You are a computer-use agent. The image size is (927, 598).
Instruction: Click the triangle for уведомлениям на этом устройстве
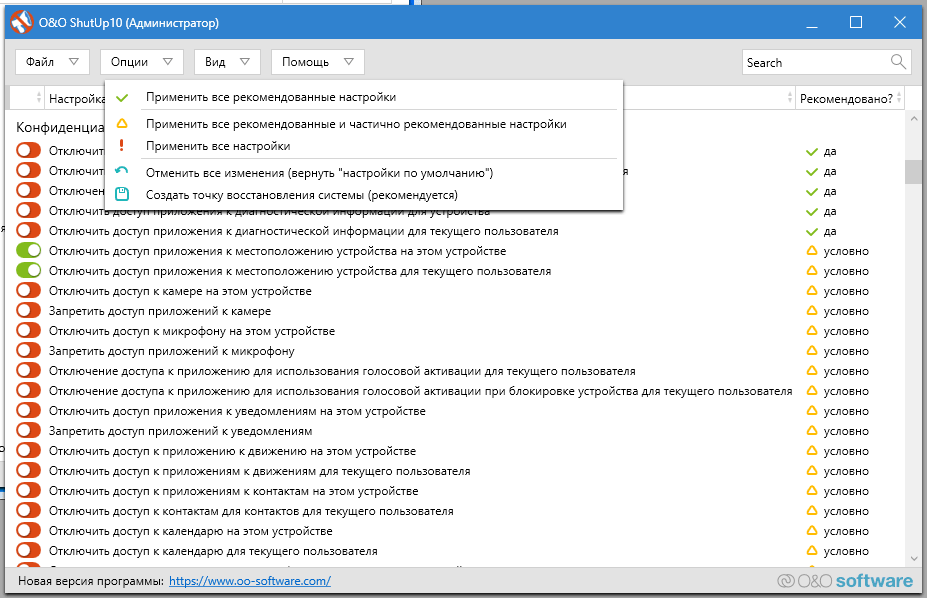[x=812, y=411]
